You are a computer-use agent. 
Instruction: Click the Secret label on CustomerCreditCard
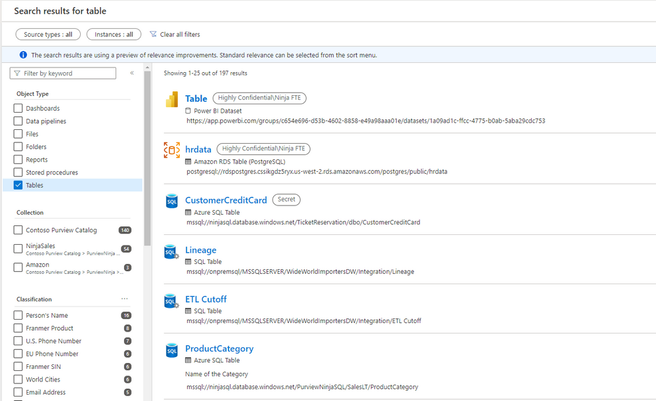click(286, 200)
